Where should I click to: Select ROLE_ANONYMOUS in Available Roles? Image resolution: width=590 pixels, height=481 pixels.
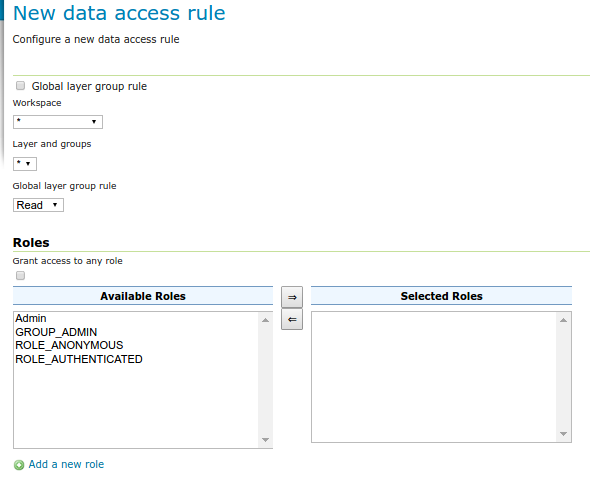[136, 345]
